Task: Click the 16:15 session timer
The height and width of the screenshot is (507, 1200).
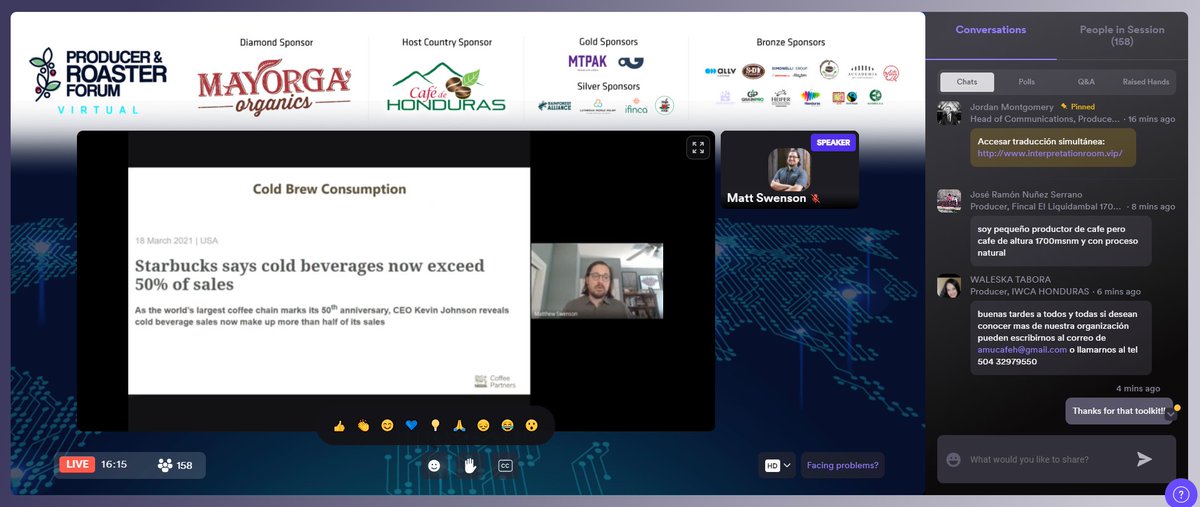Action: [x=114, y=465]
